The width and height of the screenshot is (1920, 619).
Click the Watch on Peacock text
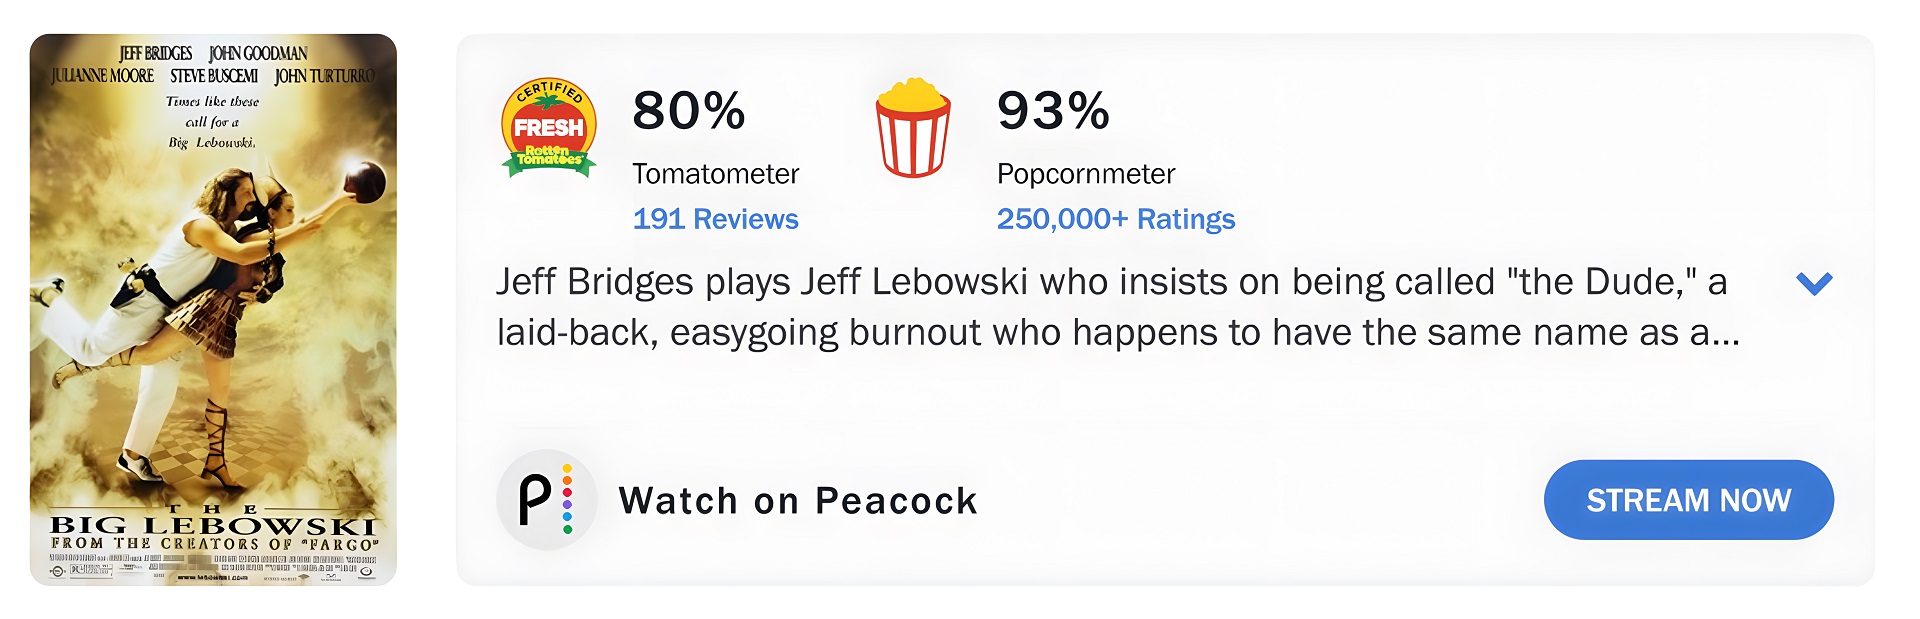(797, 500)
